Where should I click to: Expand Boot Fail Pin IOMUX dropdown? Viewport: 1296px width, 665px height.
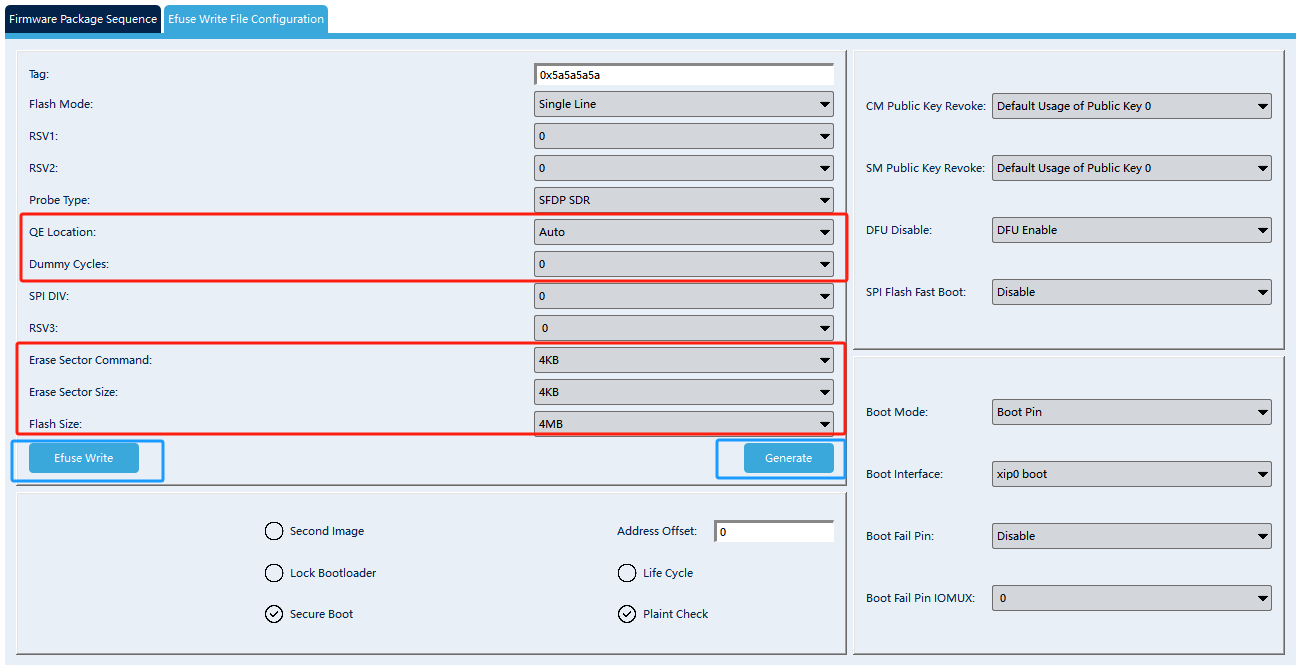[x=1132, y=598]
